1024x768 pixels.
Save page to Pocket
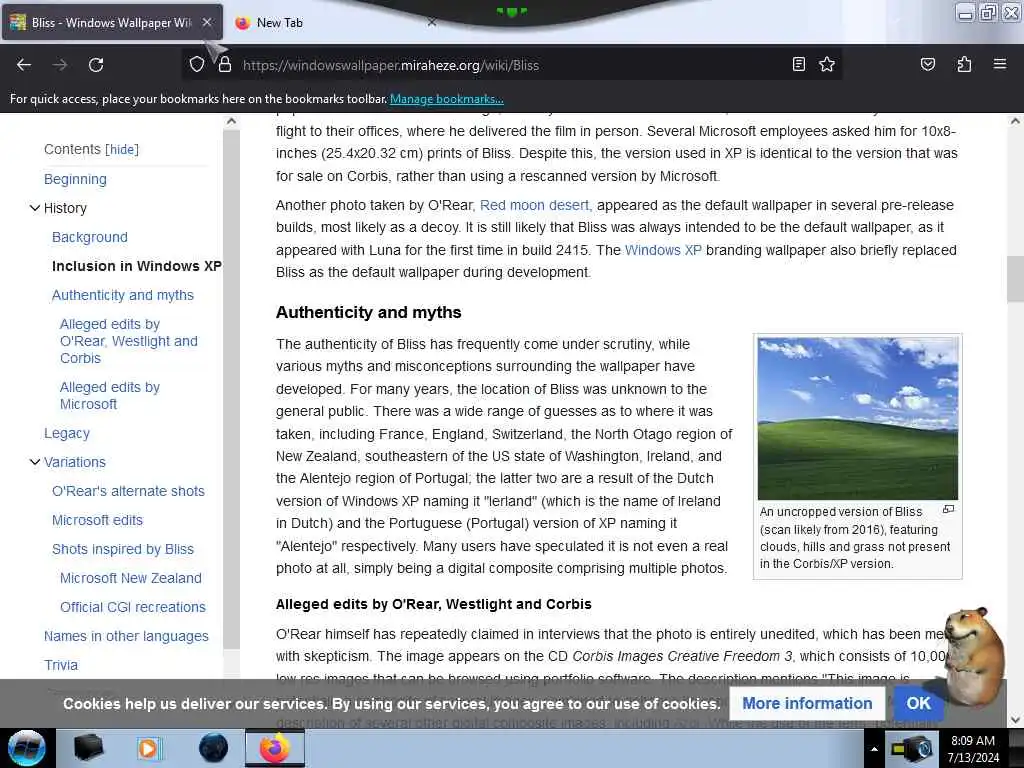point(927,64)
